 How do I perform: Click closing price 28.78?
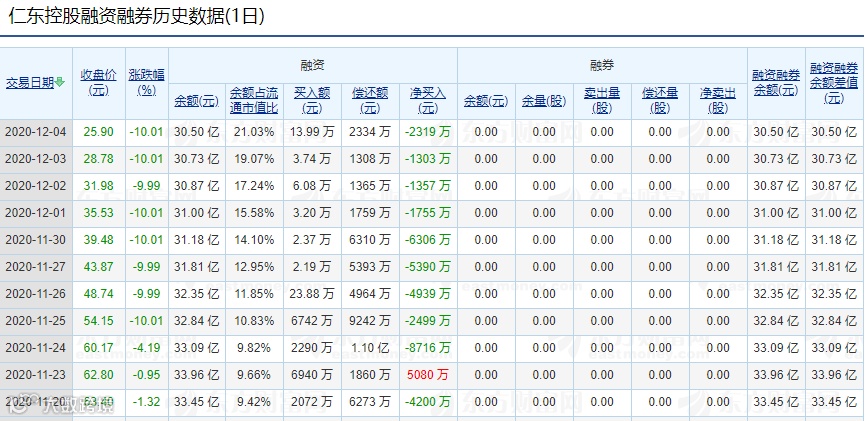(x=99, y=159)
